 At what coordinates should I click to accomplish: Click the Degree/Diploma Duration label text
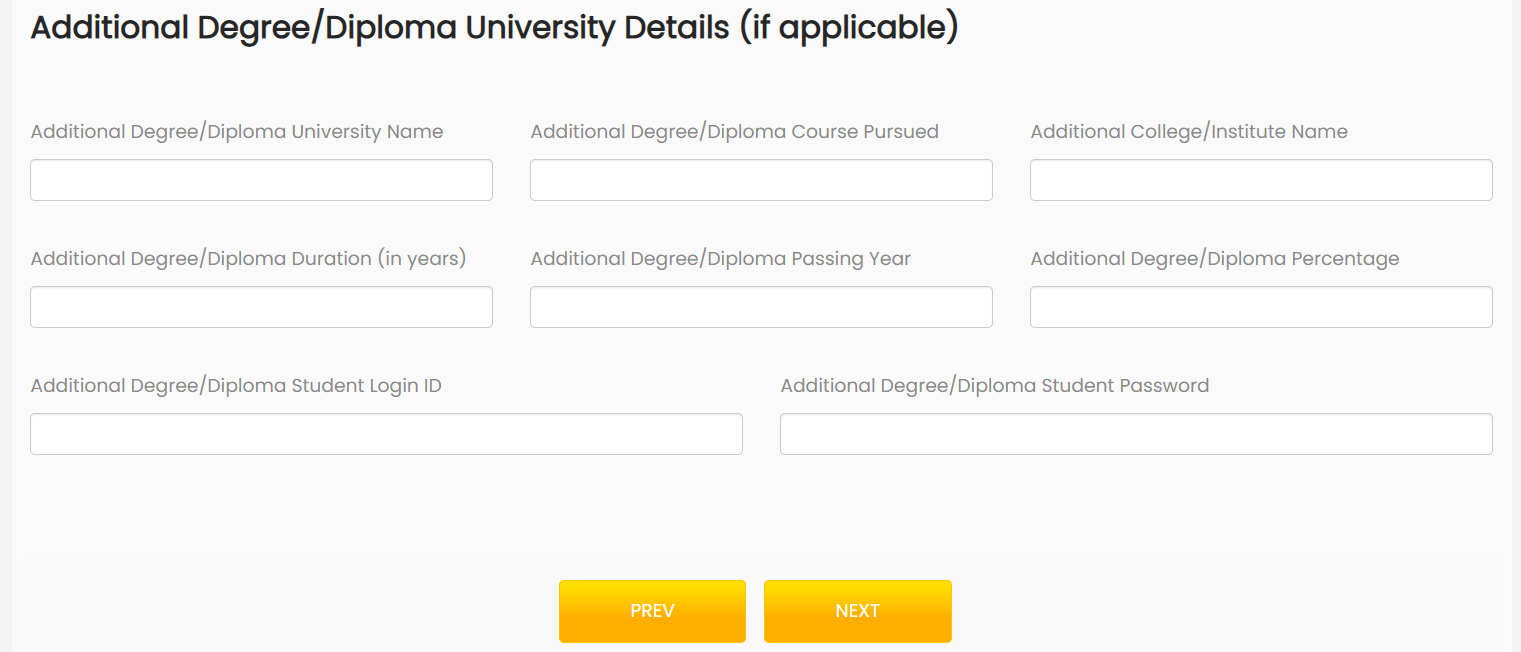[x=249, y=258]
